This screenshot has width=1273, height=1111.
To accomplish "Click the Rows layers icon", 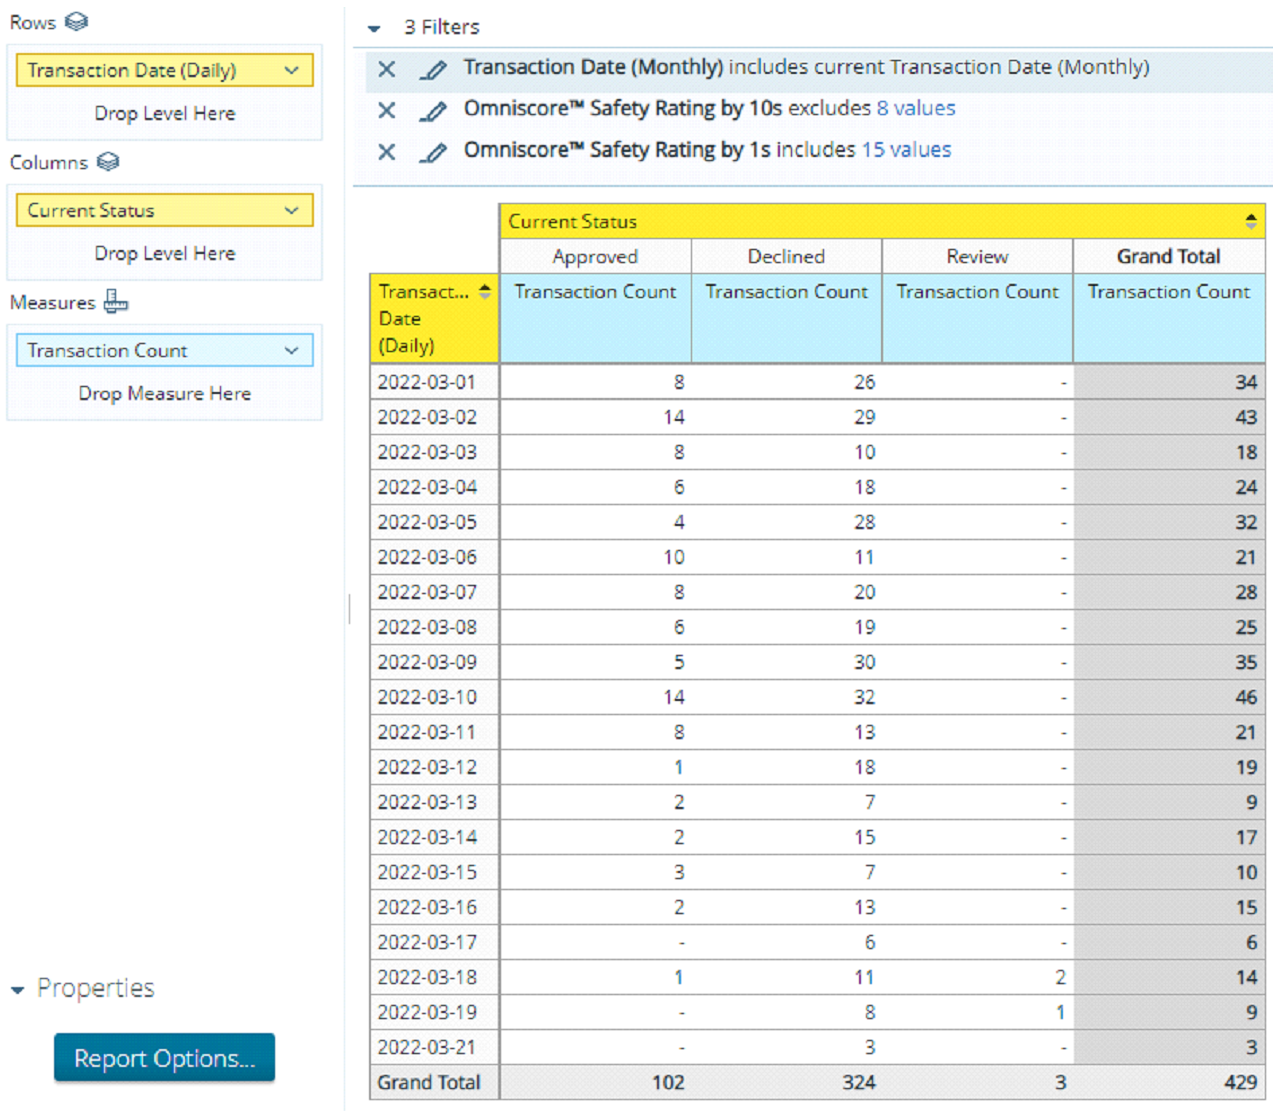I will [x=76, y=22].
